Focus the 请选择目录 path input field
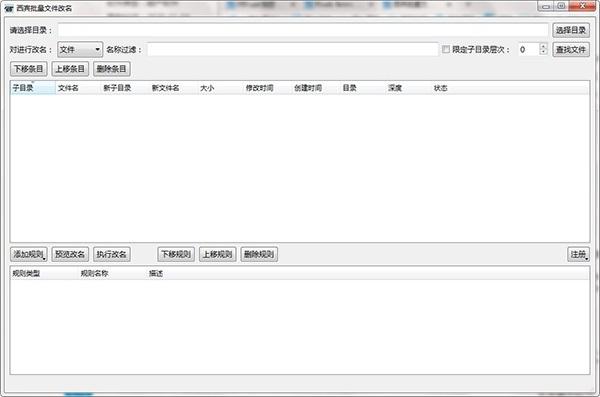Image resolution: width=600 pixels, height=397 pixels. click(x=303, y=30)
